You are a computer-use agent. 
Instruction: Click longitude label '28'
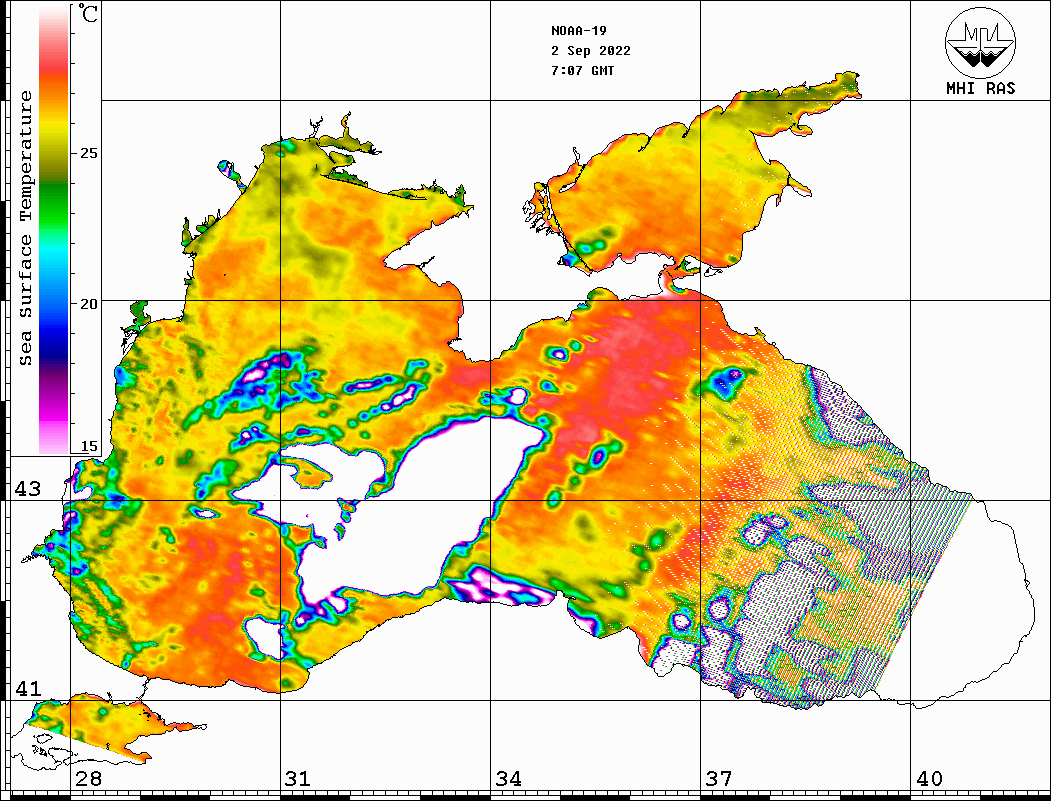pos(88,778)
